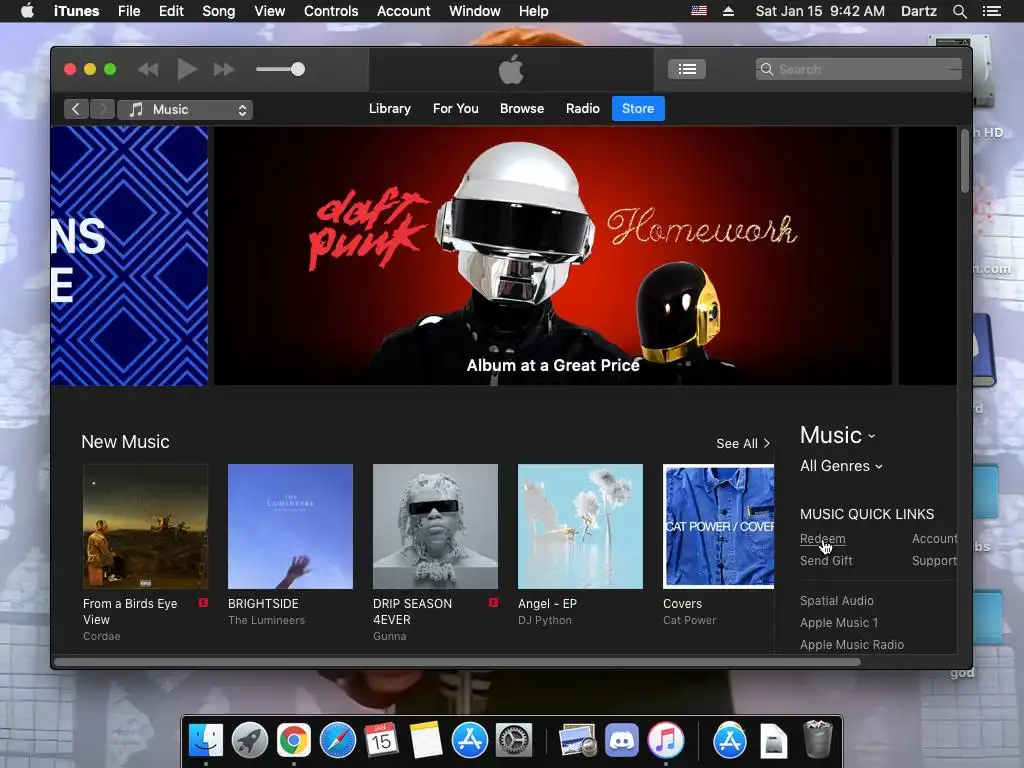Open the Apple Music Radio link
This screenshot has width=1024, height=768.
click(x=852, y=645)
